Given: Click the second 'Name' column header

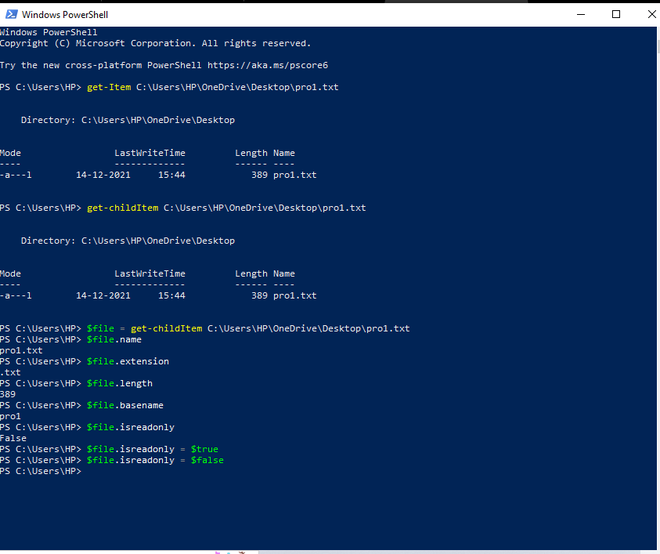Looking at the screenshot, I should tap(284, 274).
